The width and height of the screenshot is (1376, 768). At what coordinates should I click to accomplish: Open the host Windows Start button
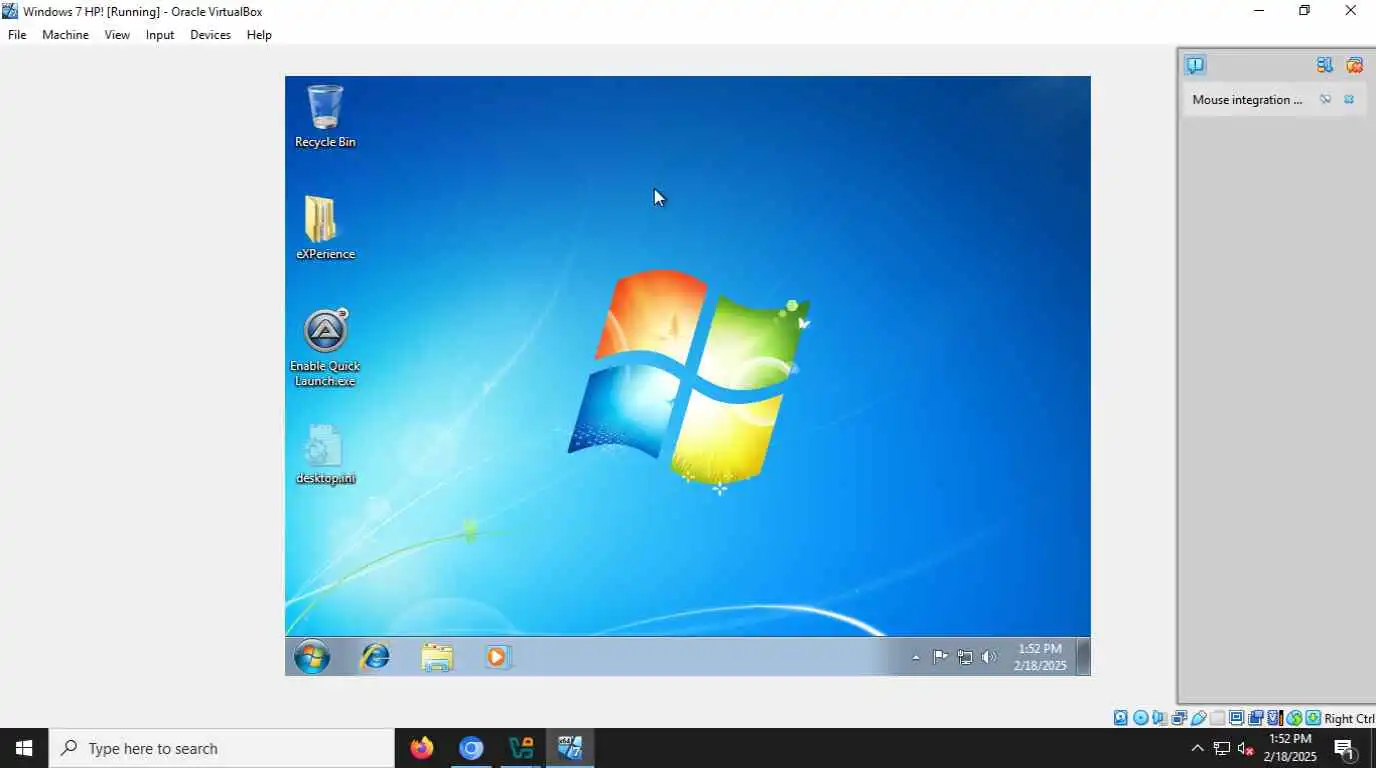(x=24, y=748)
